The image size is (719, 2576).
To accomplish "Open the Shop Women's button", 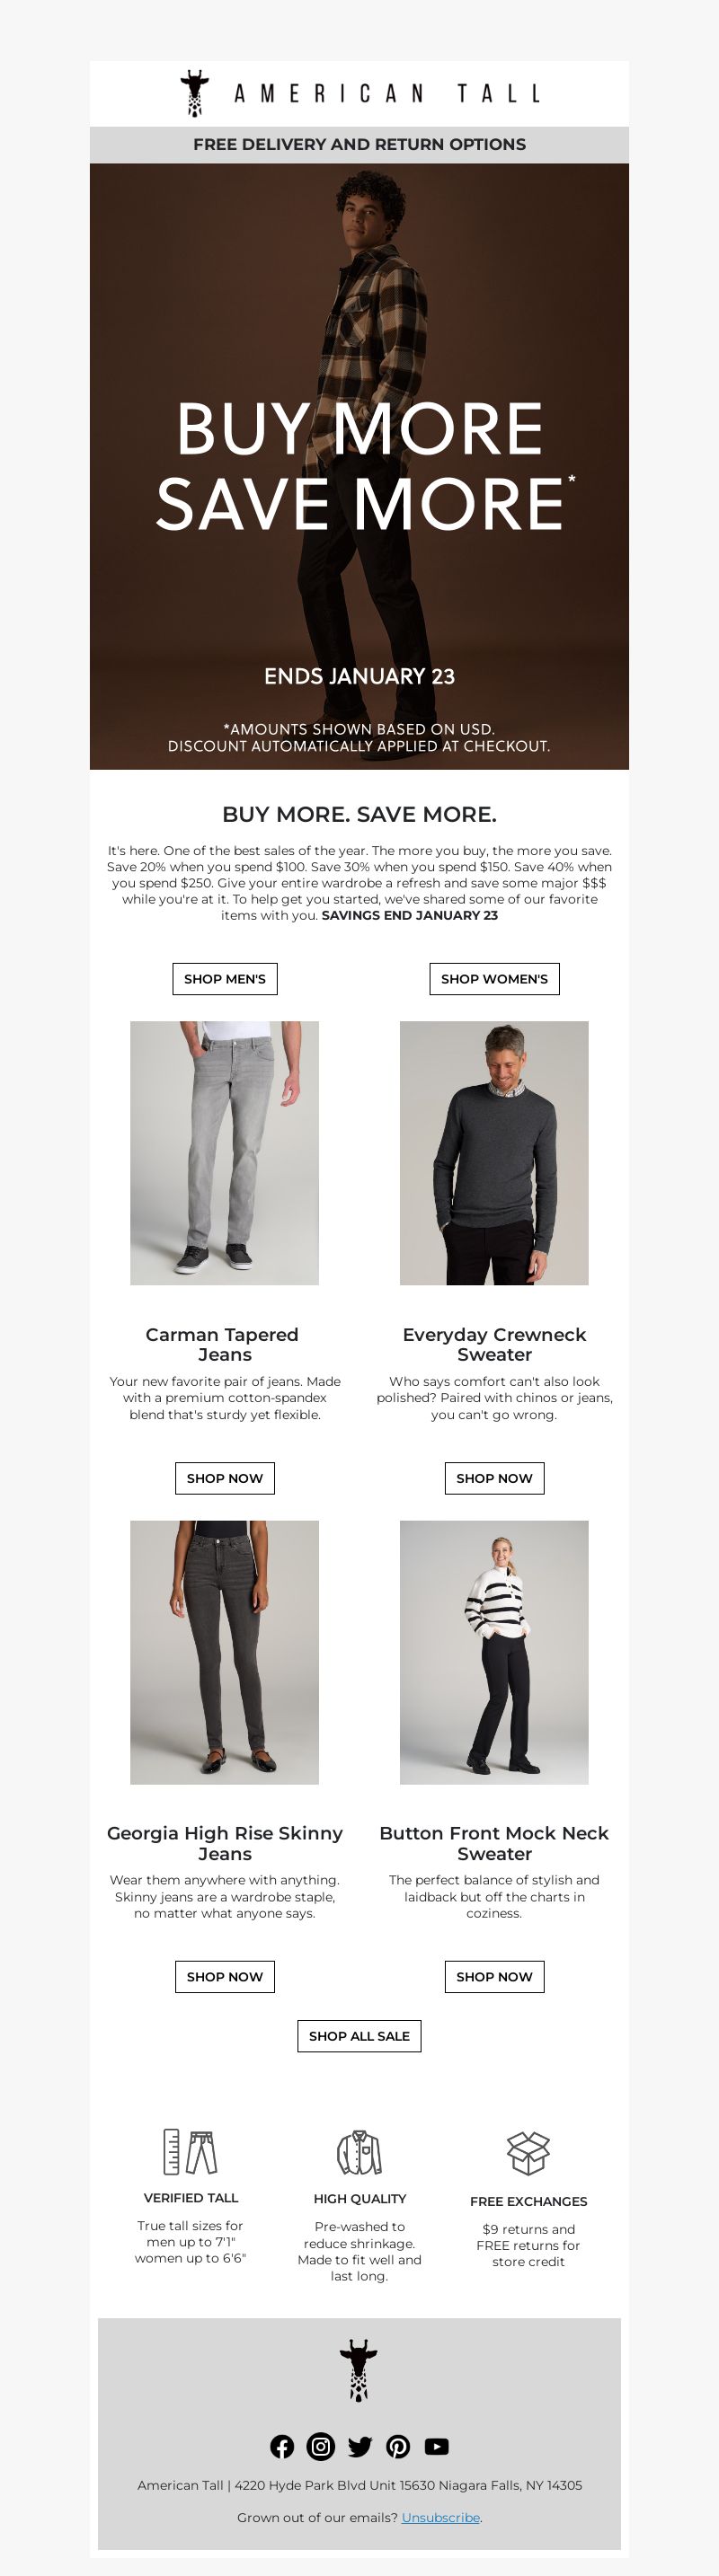I will click(x=494, y=979).
